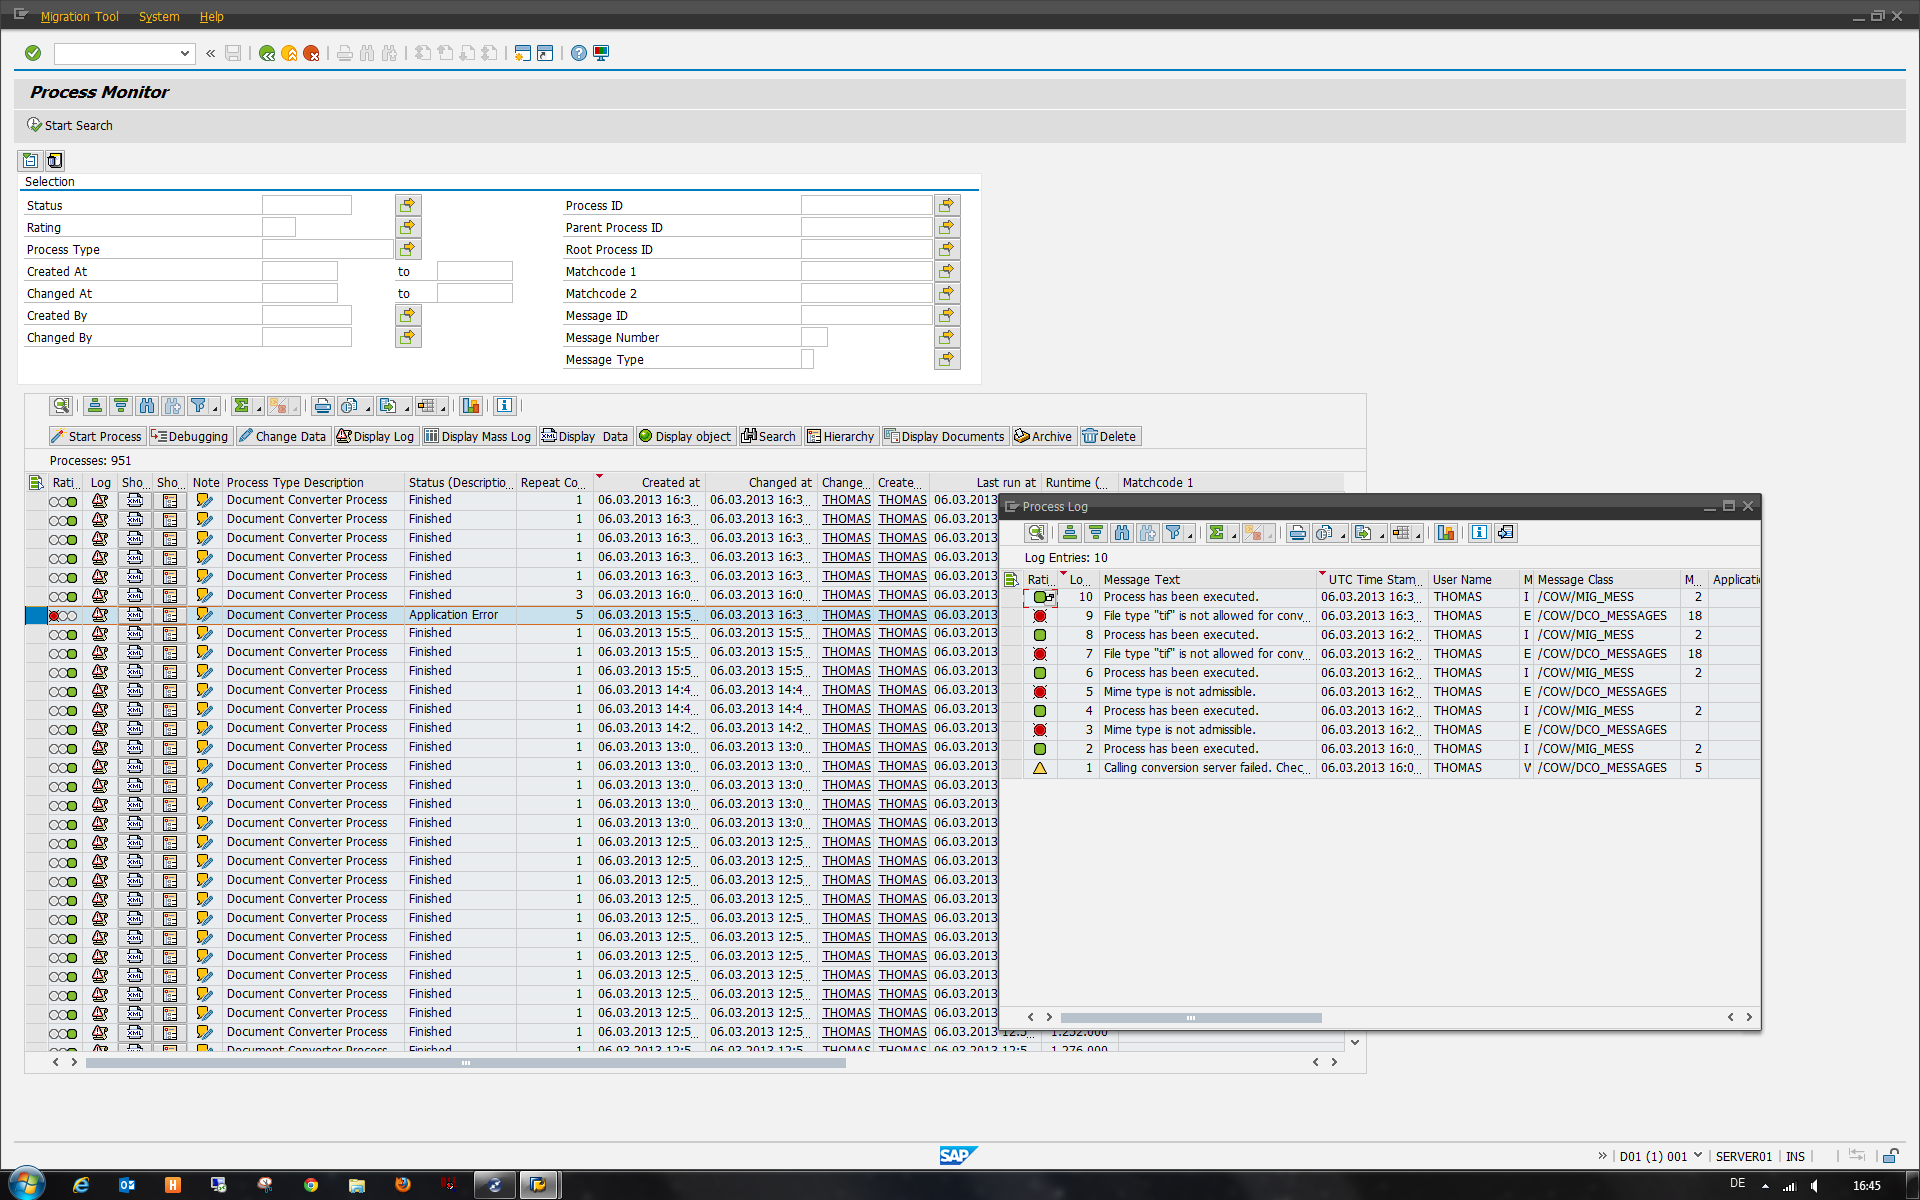1920x1200 pixels.
Task: Click the Display Mass Log button
Action: tap(478, 436)
